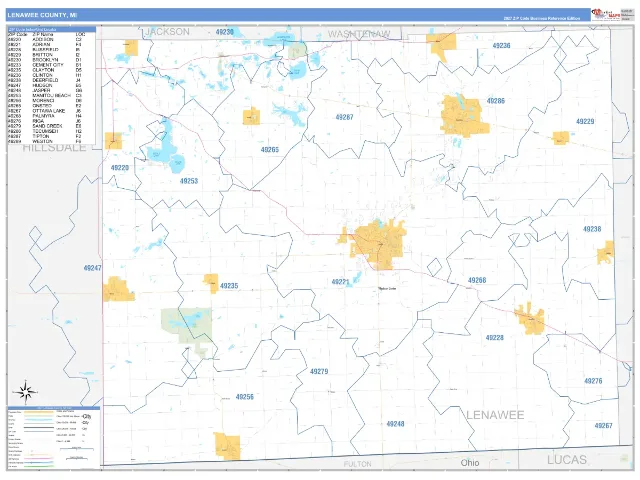
Task: Click the LUCAS county label
Action: 567,460
